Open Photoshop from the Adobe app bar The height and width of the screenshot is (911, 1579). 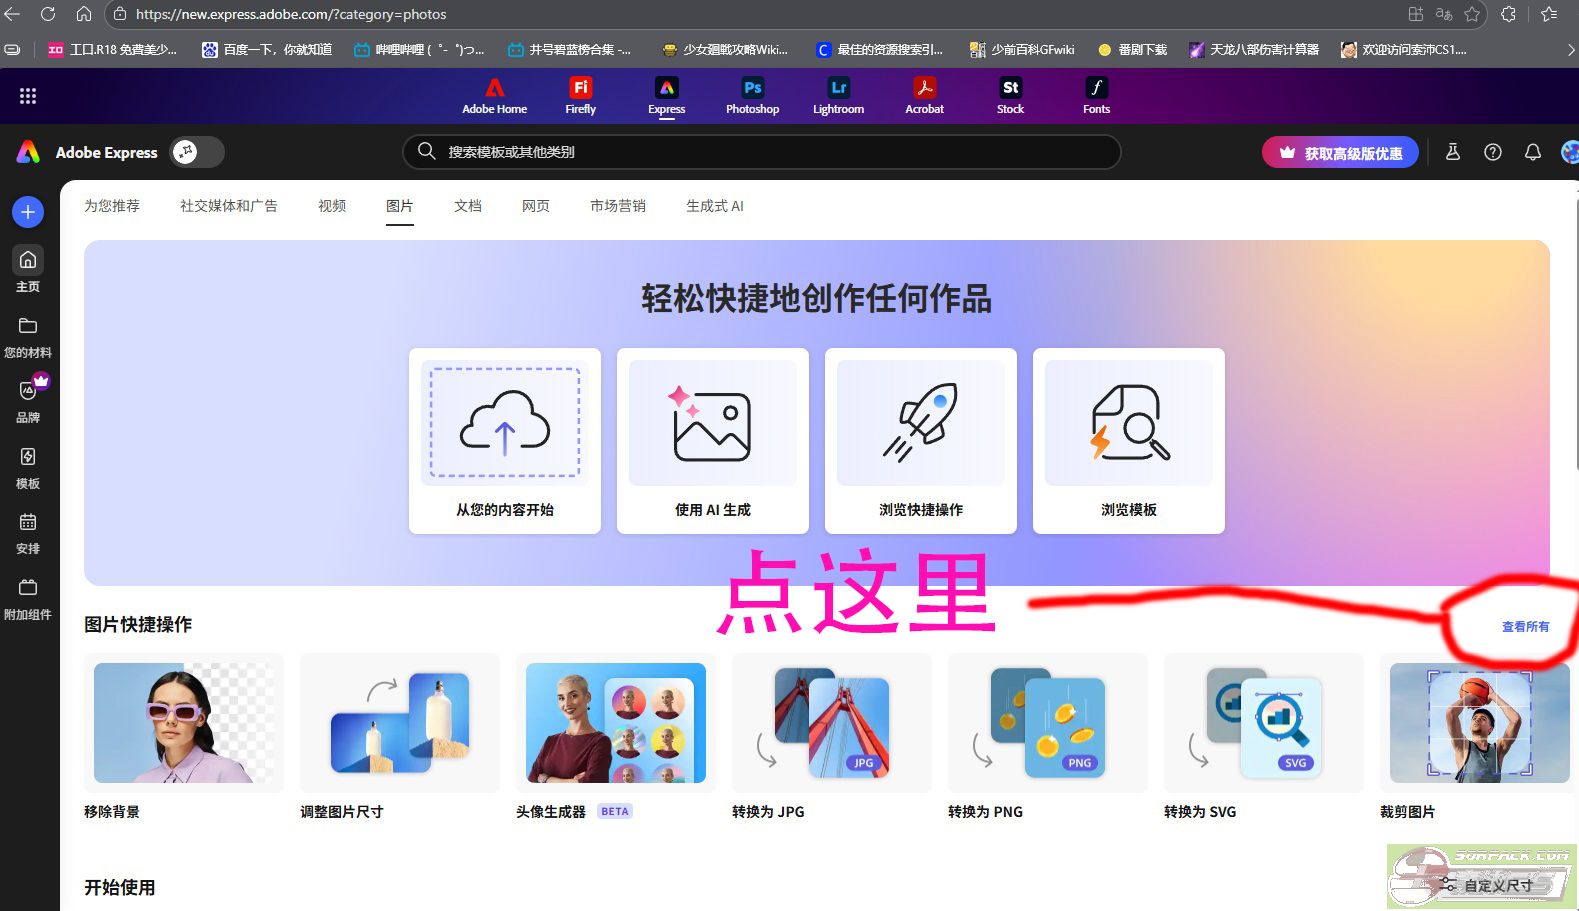point(752,96)
